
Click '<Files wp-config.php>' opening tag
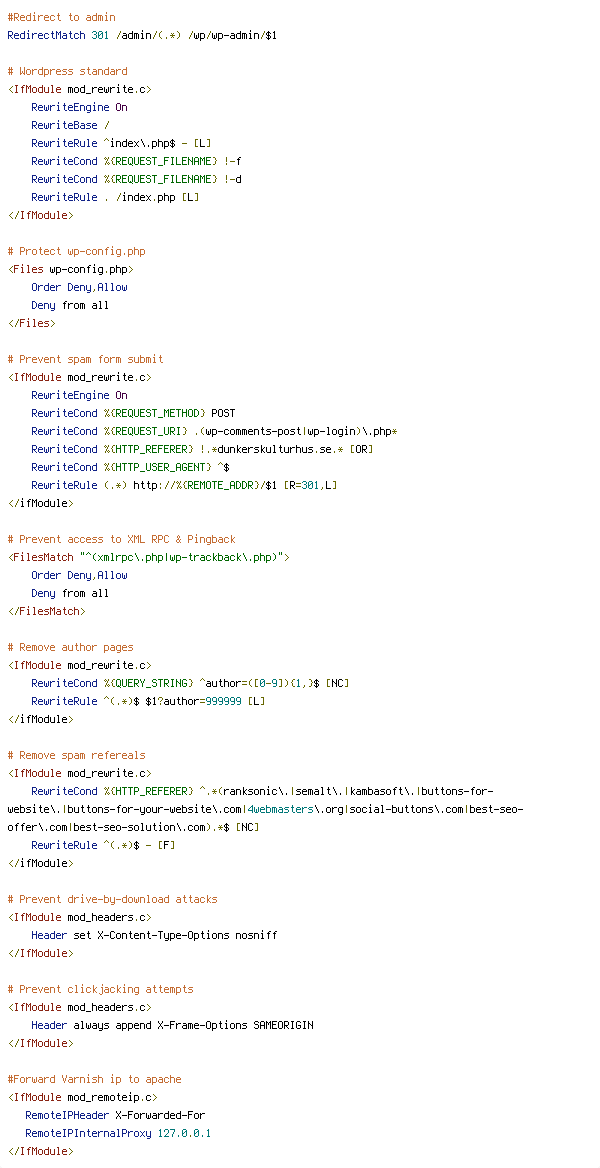70,269
